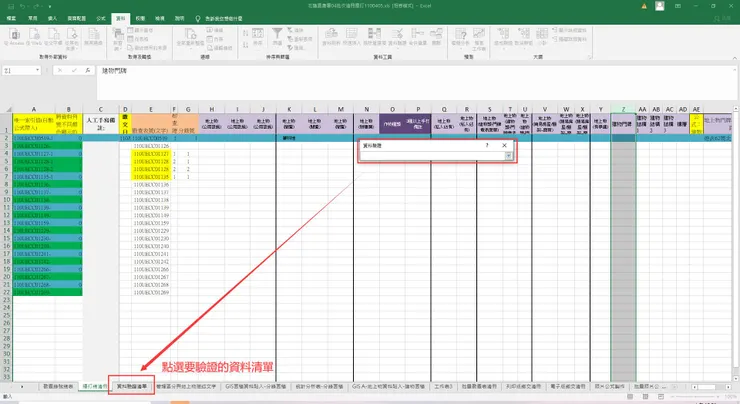Click the account profile picture icon
740x404 pixels.
coord(659,6)
